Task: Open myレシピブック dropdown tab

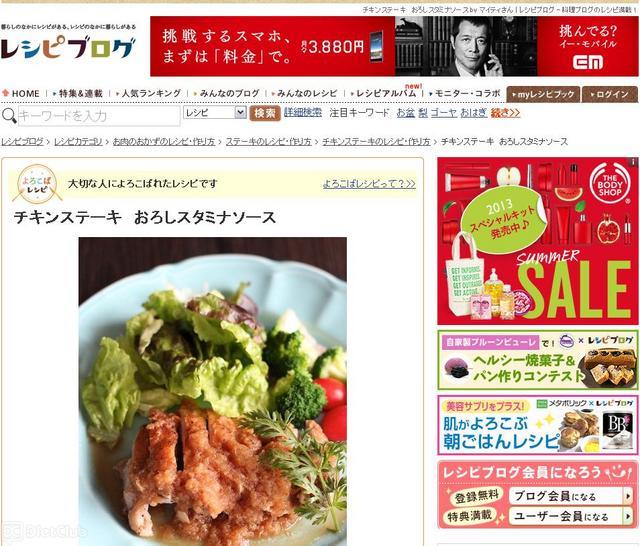Action: 543,94
